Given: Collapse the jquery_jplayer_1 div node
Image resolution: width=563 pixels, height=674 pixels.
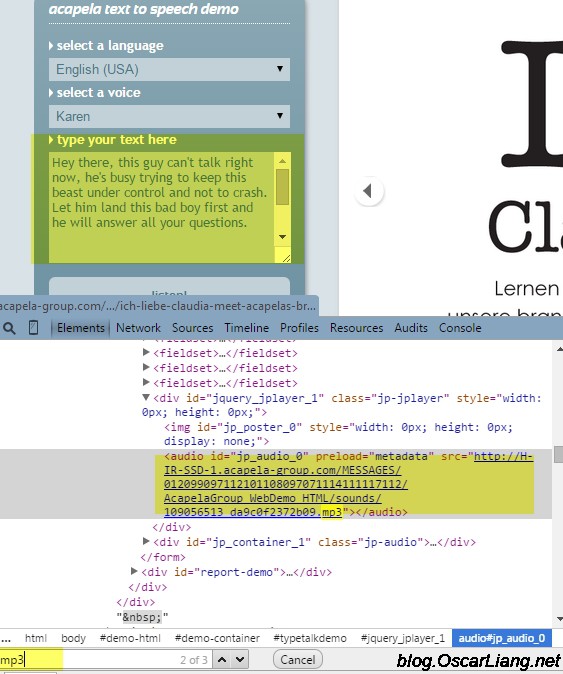Looking at the screenshot, I should (x=146, y=397).
